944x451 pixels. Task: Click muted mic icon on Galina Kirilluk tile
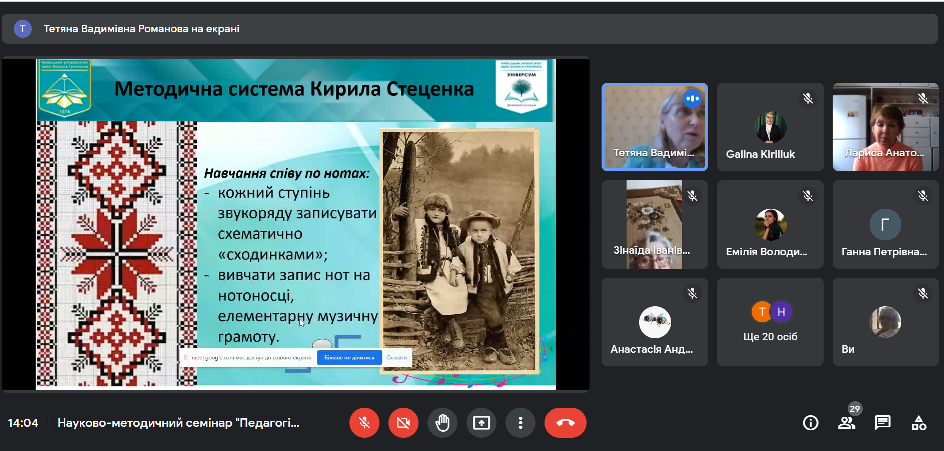coord(808,99)
